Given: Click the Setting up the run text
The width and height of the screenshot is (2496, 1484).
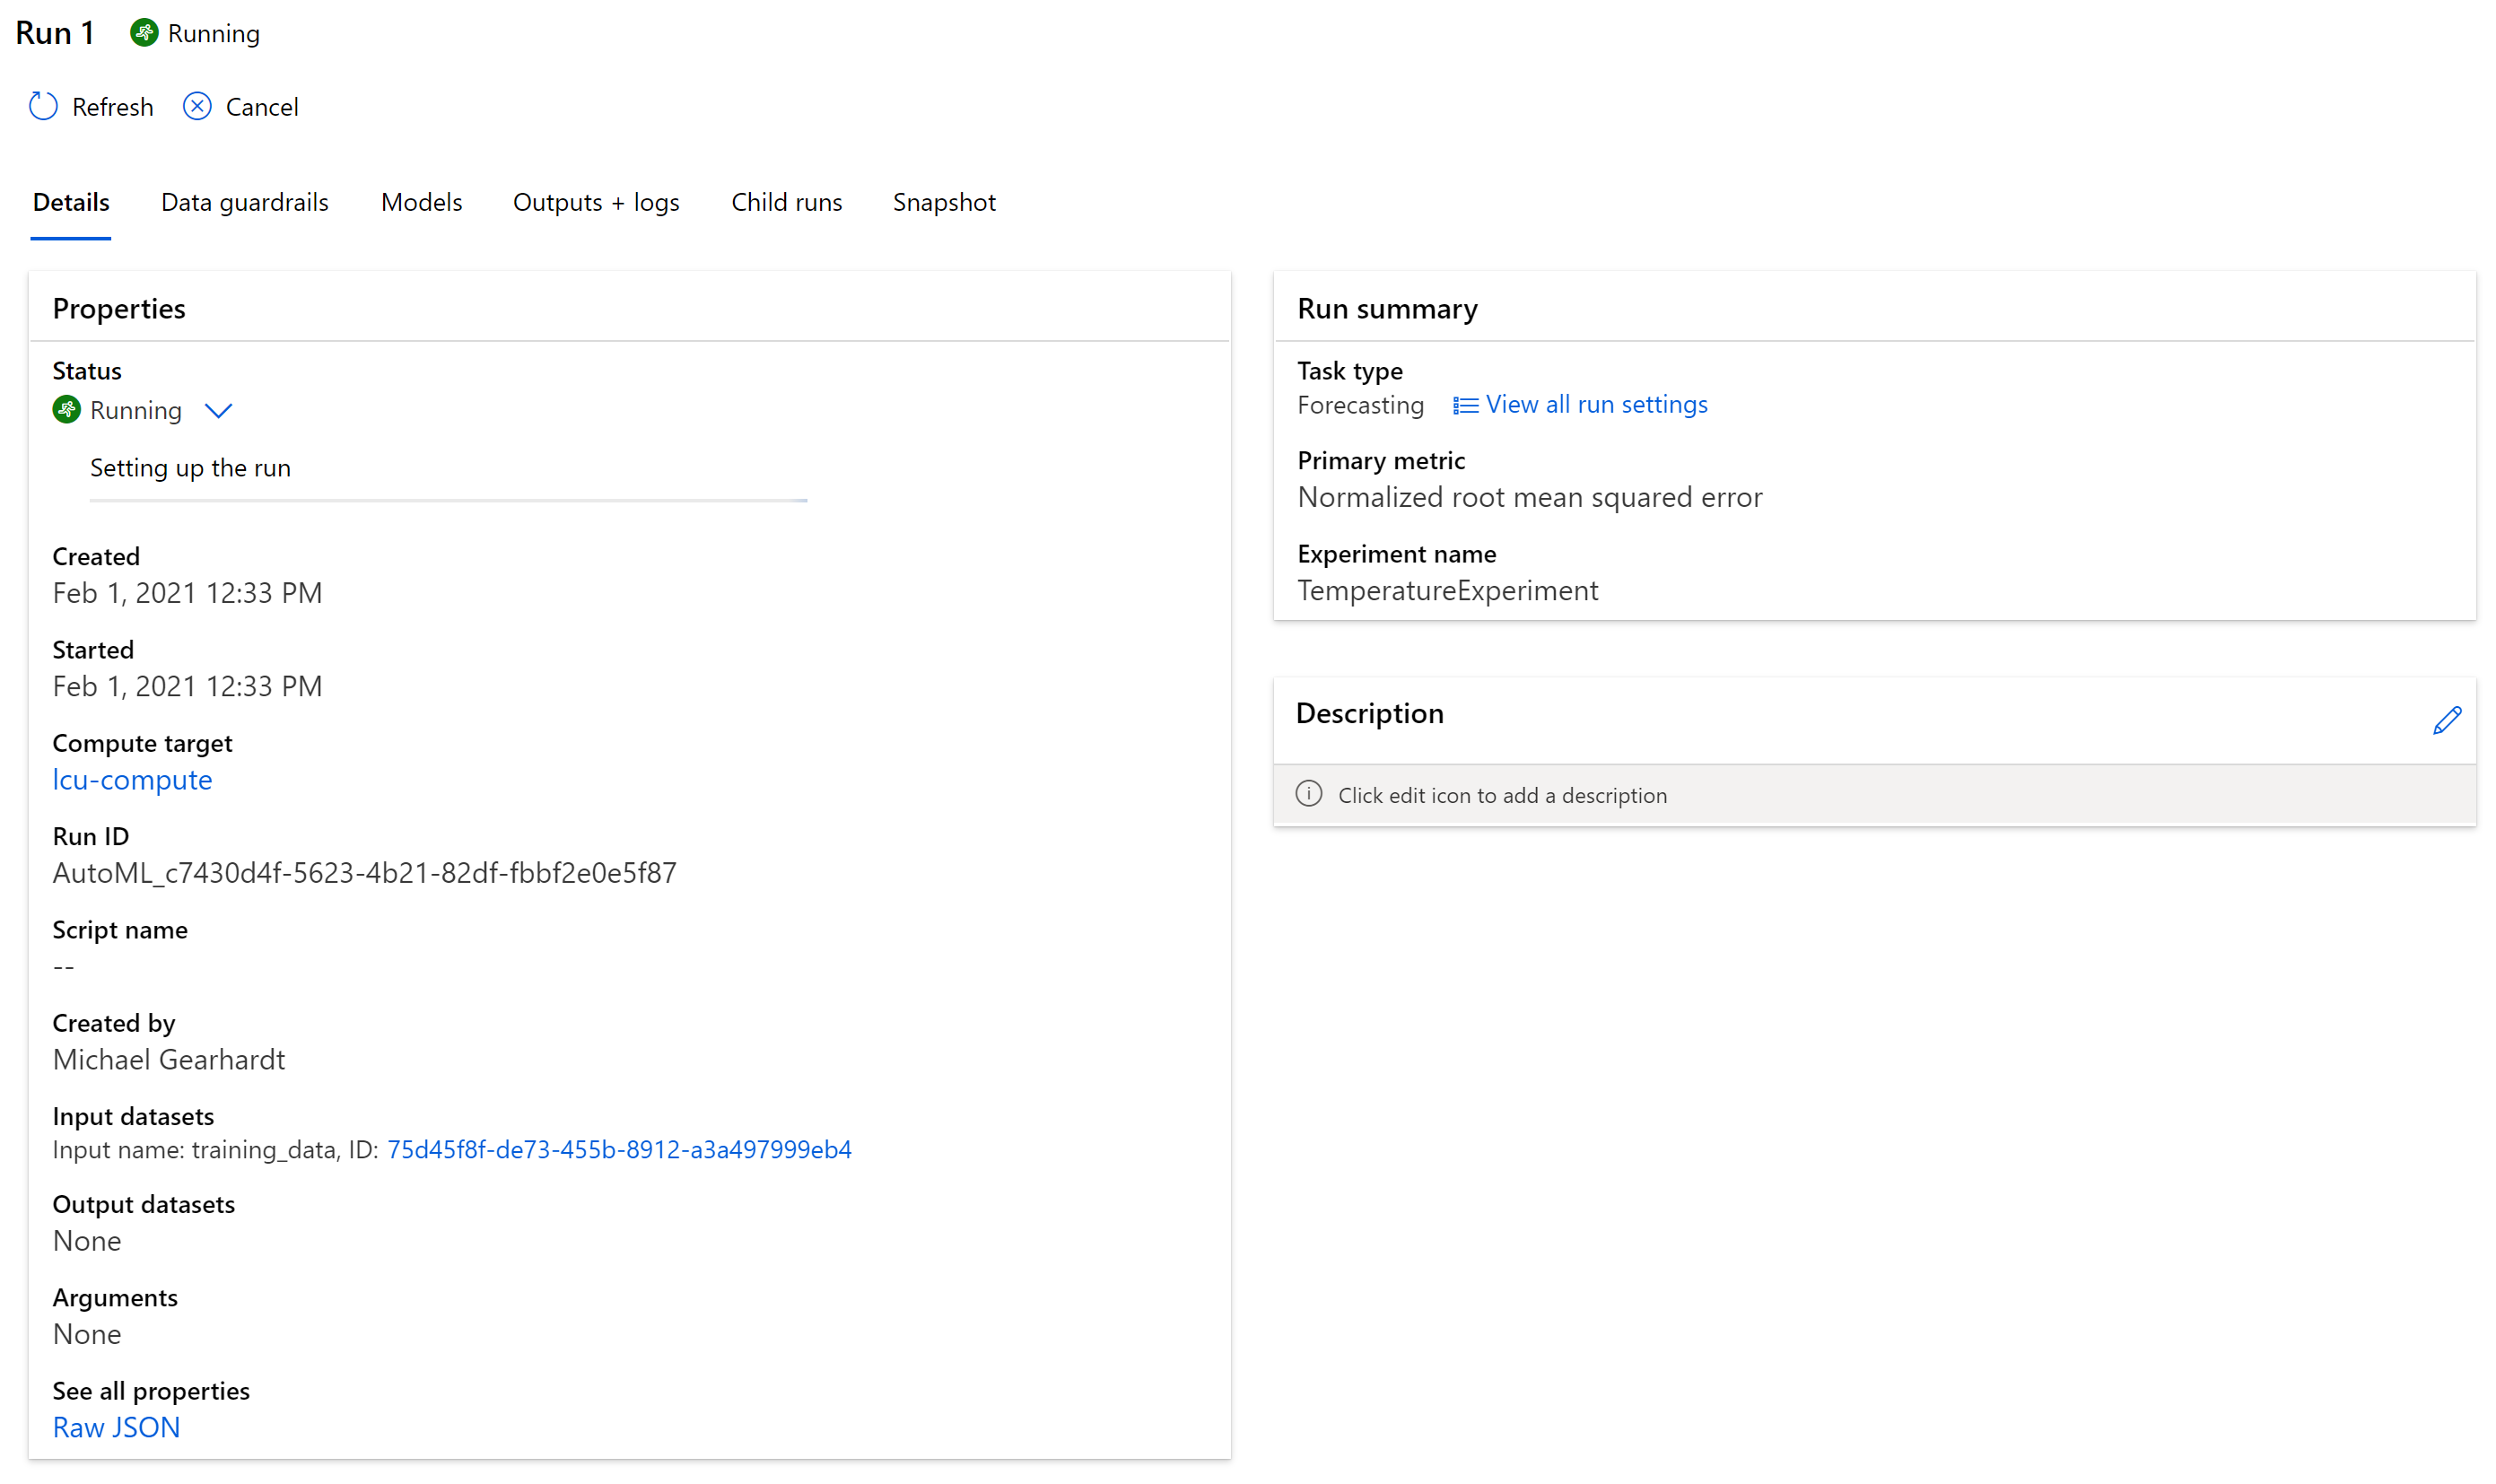Looking at the screenshot, I should tap(190, 468).
